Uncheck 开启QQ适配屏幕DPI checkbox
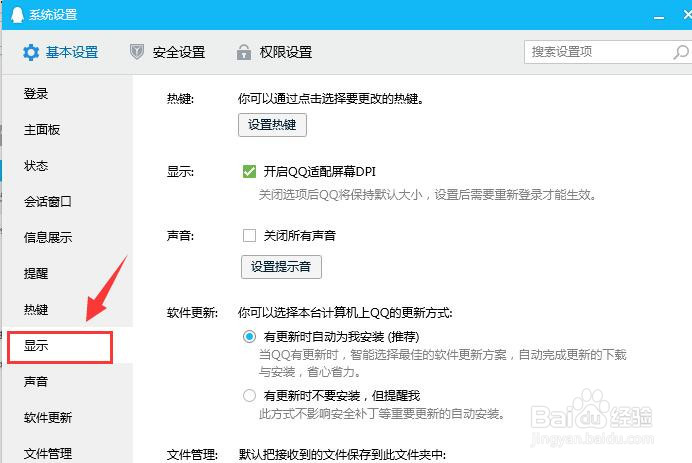 249,171
